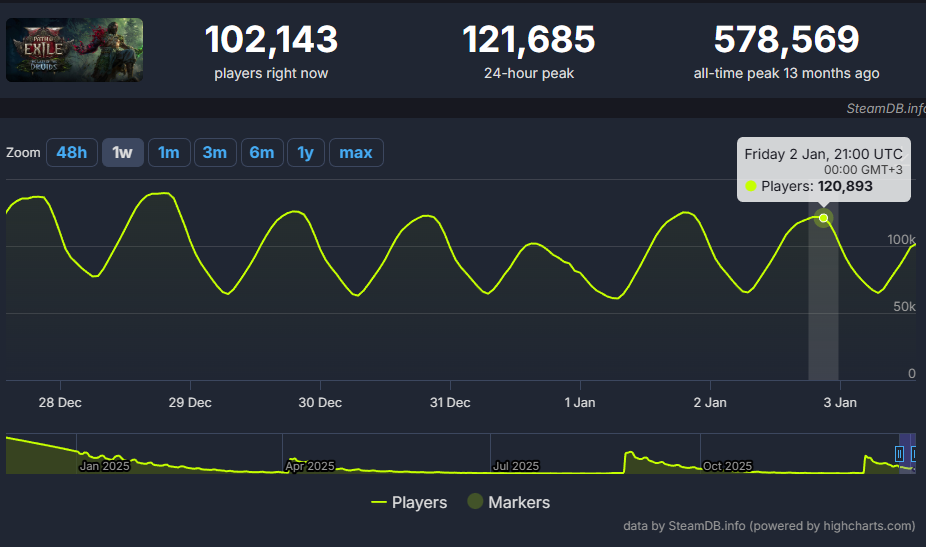This screenshot has width=926, height=547.
Task: Toggle the Markers series in legend
Action: [508, 502]
